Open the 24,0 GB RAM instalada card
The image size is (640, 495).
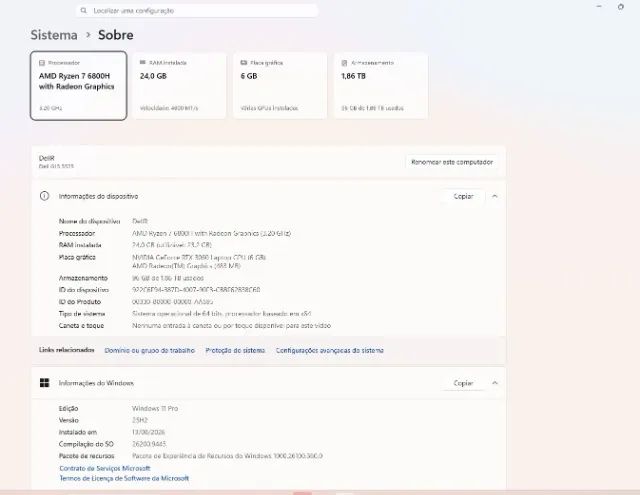click(x=179, y=86)
